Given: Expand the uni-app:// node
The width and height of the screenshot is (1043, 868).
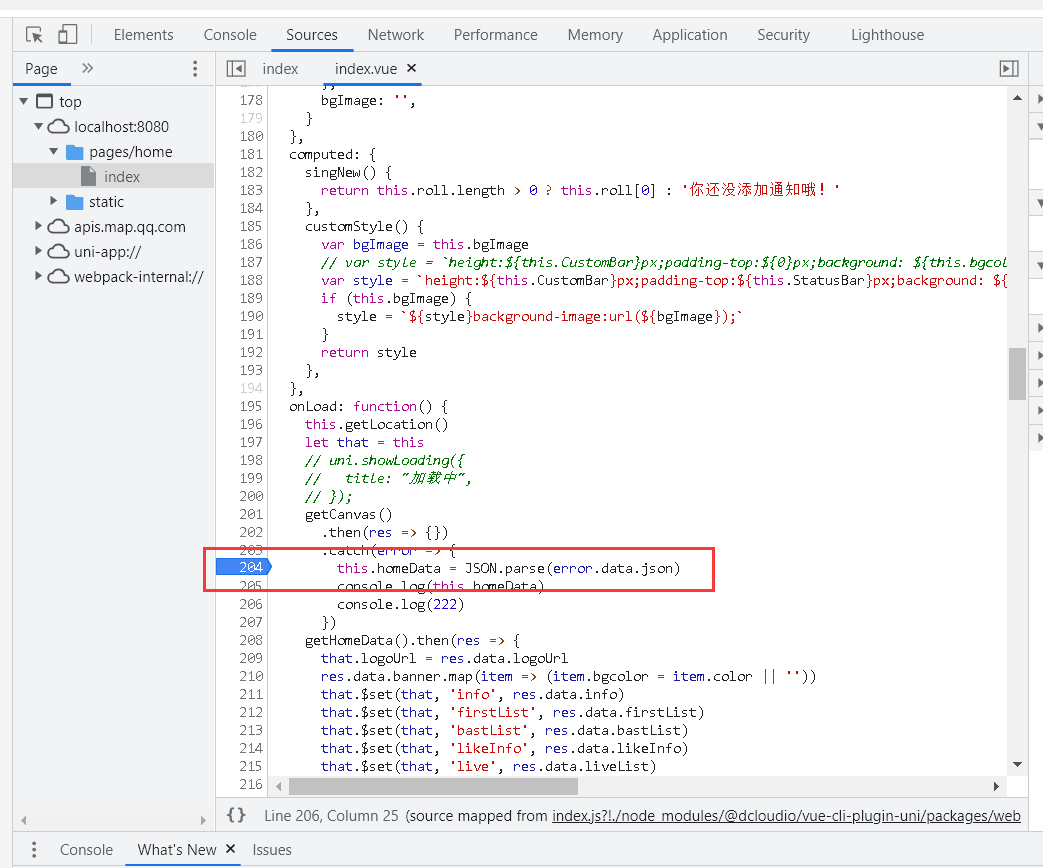Looking at the screenshot, I should tap(39, 251).
